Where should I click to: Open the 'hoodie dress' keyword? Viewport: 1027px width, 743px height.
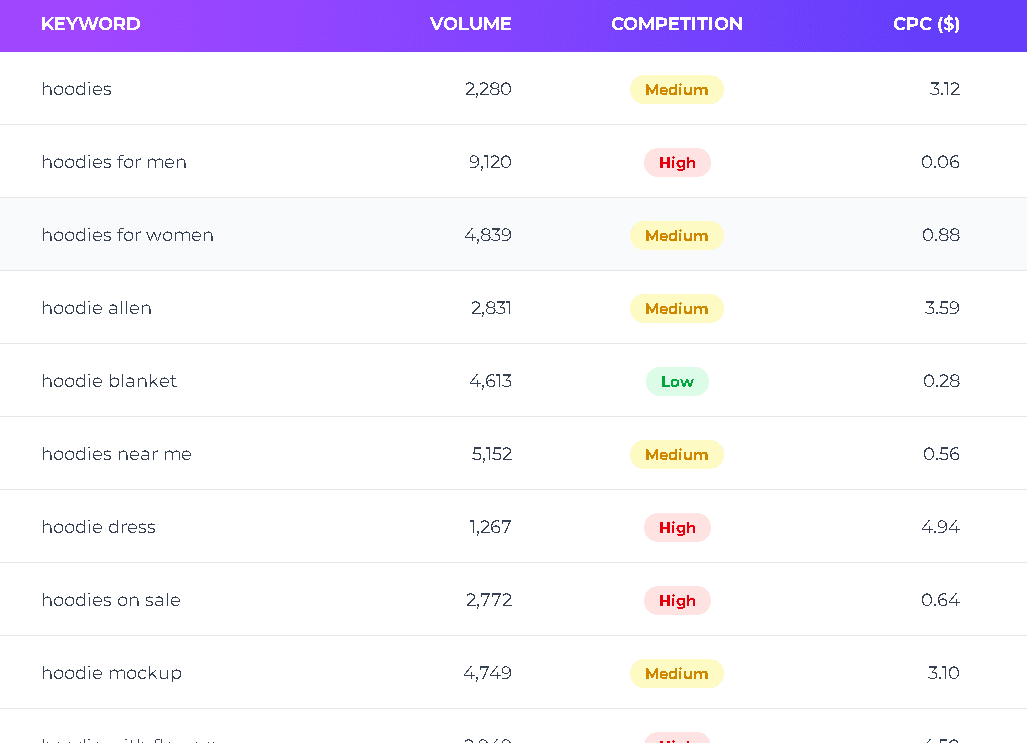[99, 527]
